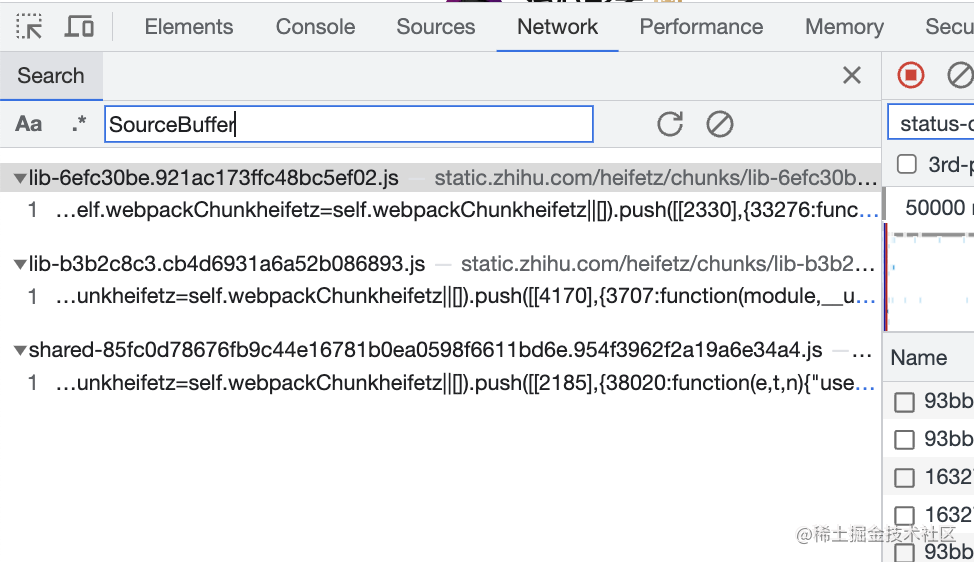The width and height of the screenshot is (974, 562).
Task: Open the push([[2330] match line
Action: click(466, 211)
